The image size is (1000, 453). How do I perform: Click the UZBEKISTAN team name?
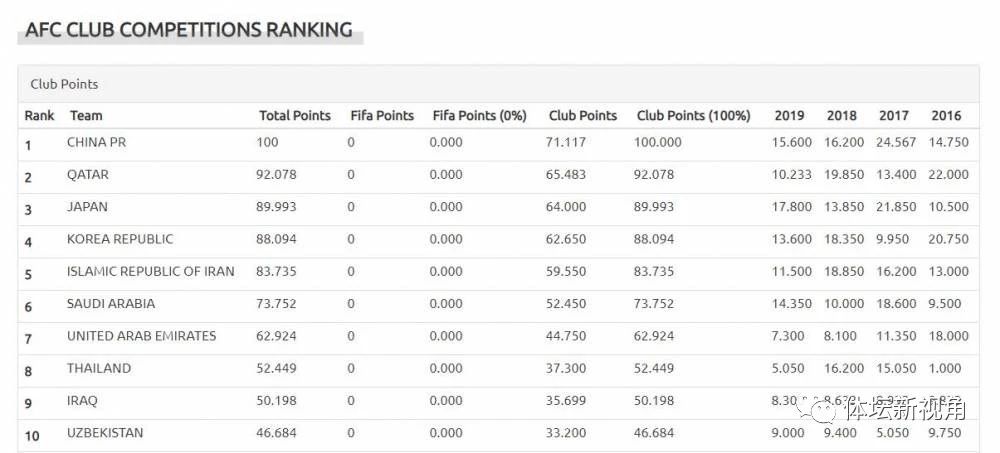coord(105,433)
